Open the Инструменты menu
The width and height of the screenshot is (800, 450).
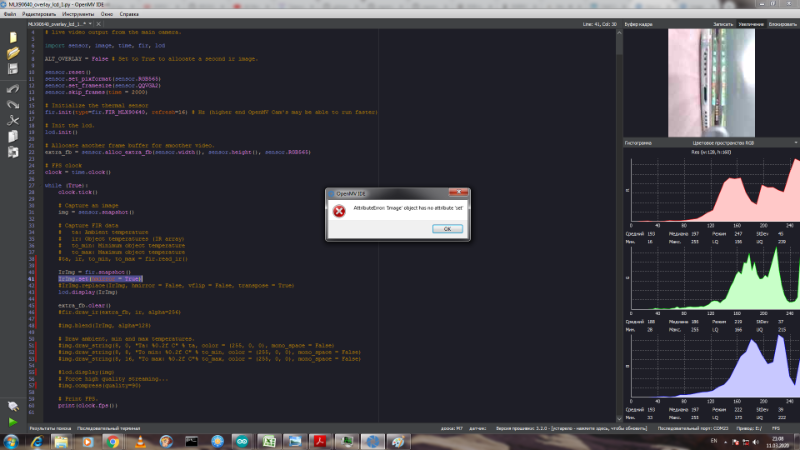tap(78, 14)
